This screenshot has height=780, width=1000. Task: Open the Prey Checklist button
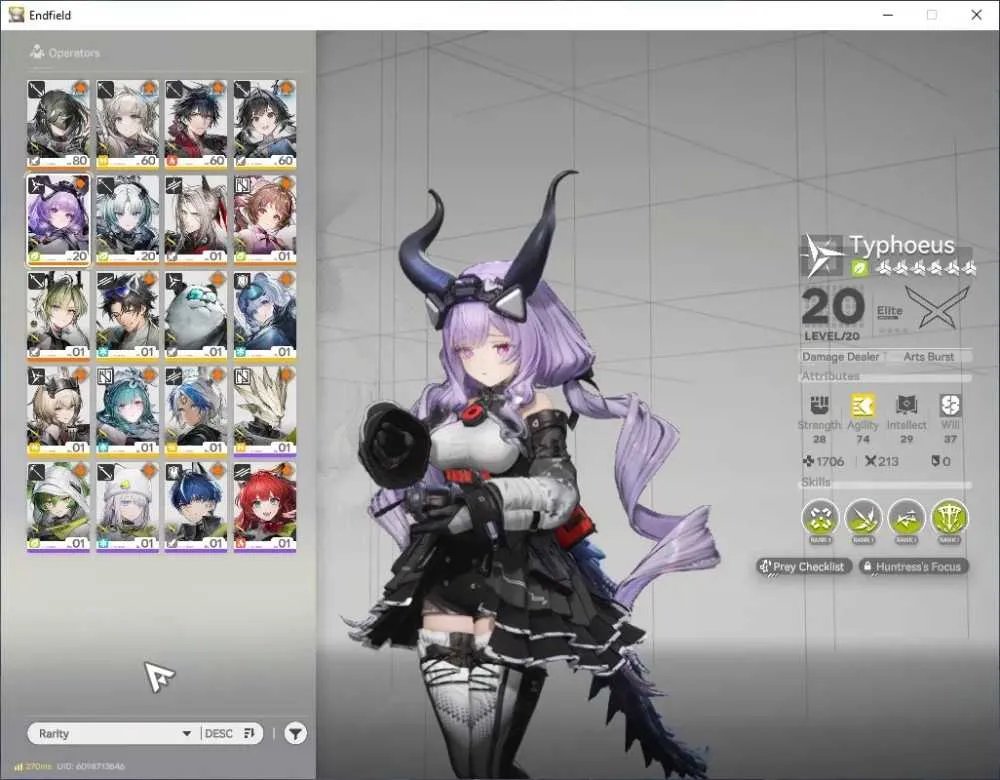point(804,566)
